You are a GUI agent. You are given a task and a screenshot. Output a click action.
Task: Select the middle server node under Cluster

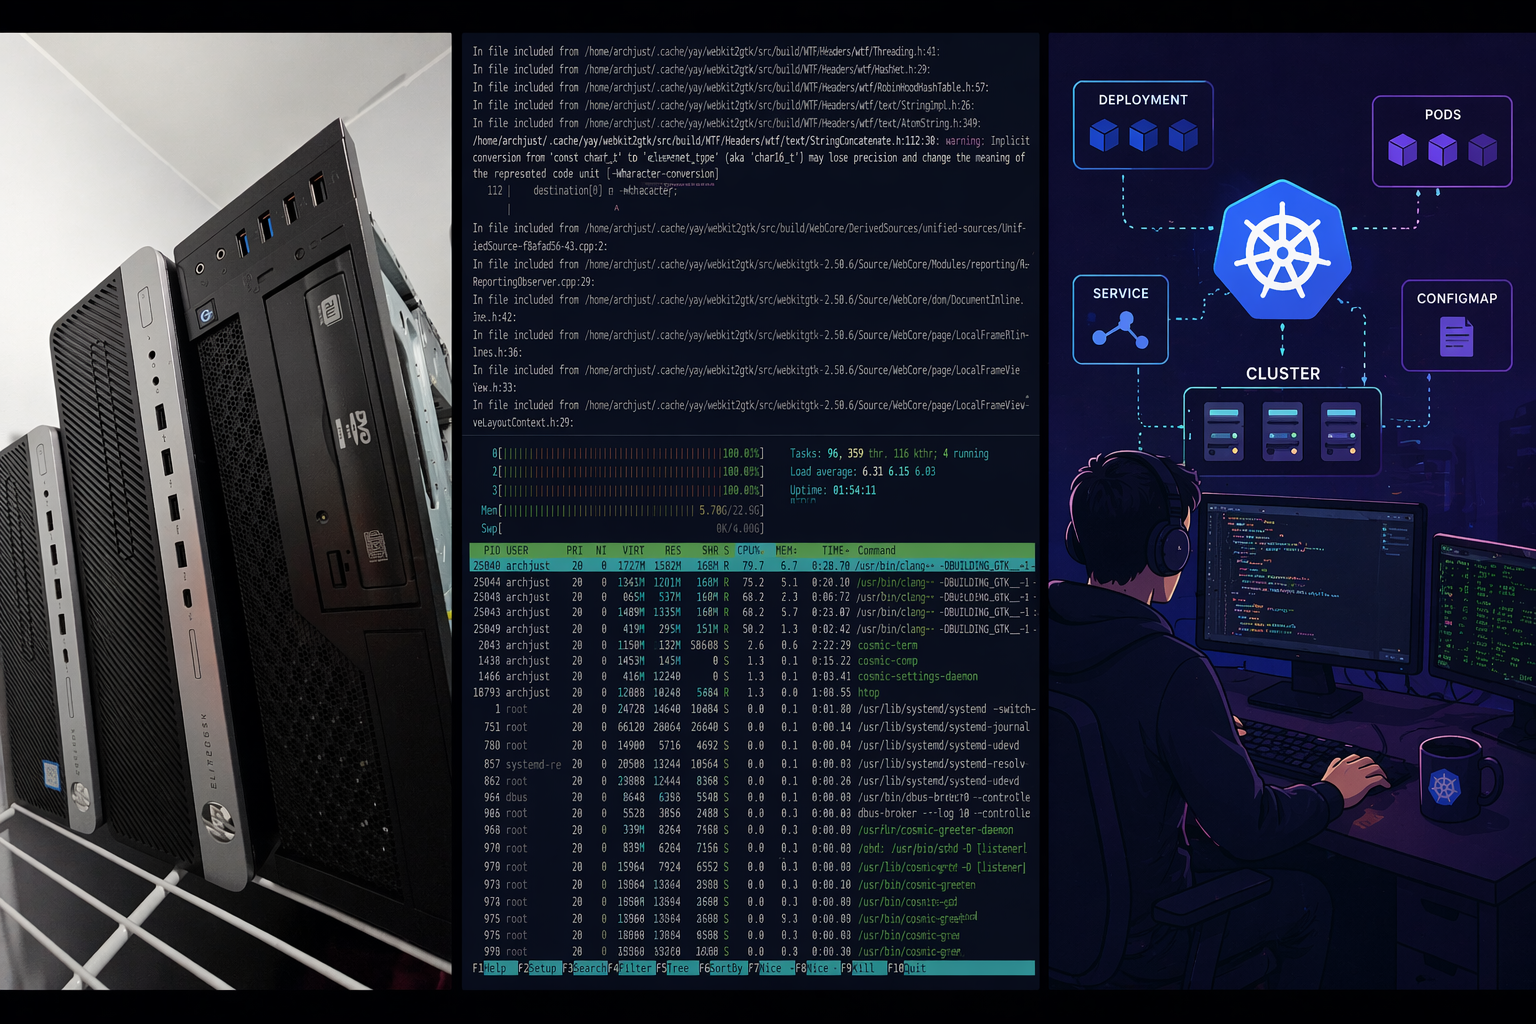[x=1283, y=431]
